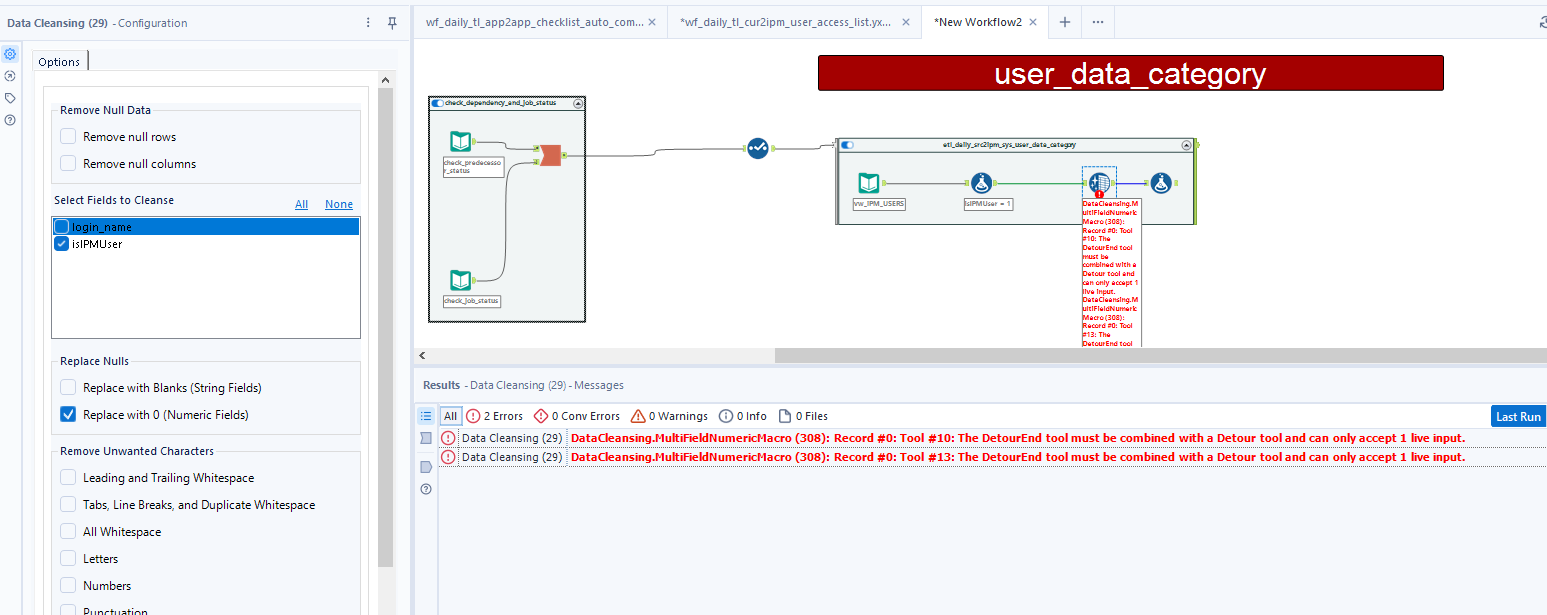Screen dimensions: 1547x615
Task: Select the Configuration gear icon in left sidebar
Action: [10, 53]
